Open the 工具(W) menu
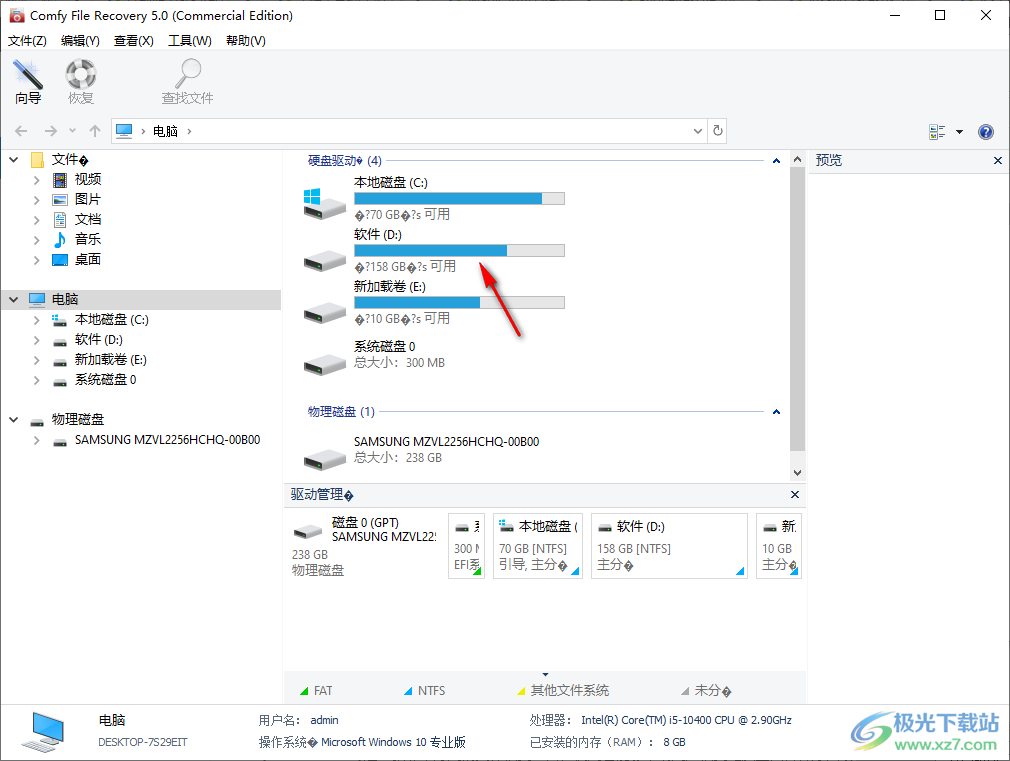1010x761 pixels. (x=189, y=41)
